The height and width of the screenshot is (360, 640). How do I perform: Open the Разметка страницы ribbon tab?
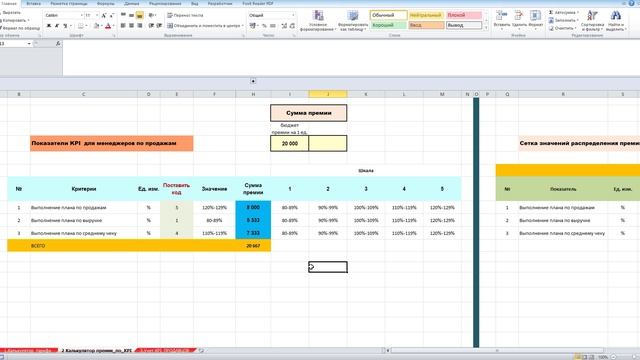pyautogui.click(x=69, y=3)
